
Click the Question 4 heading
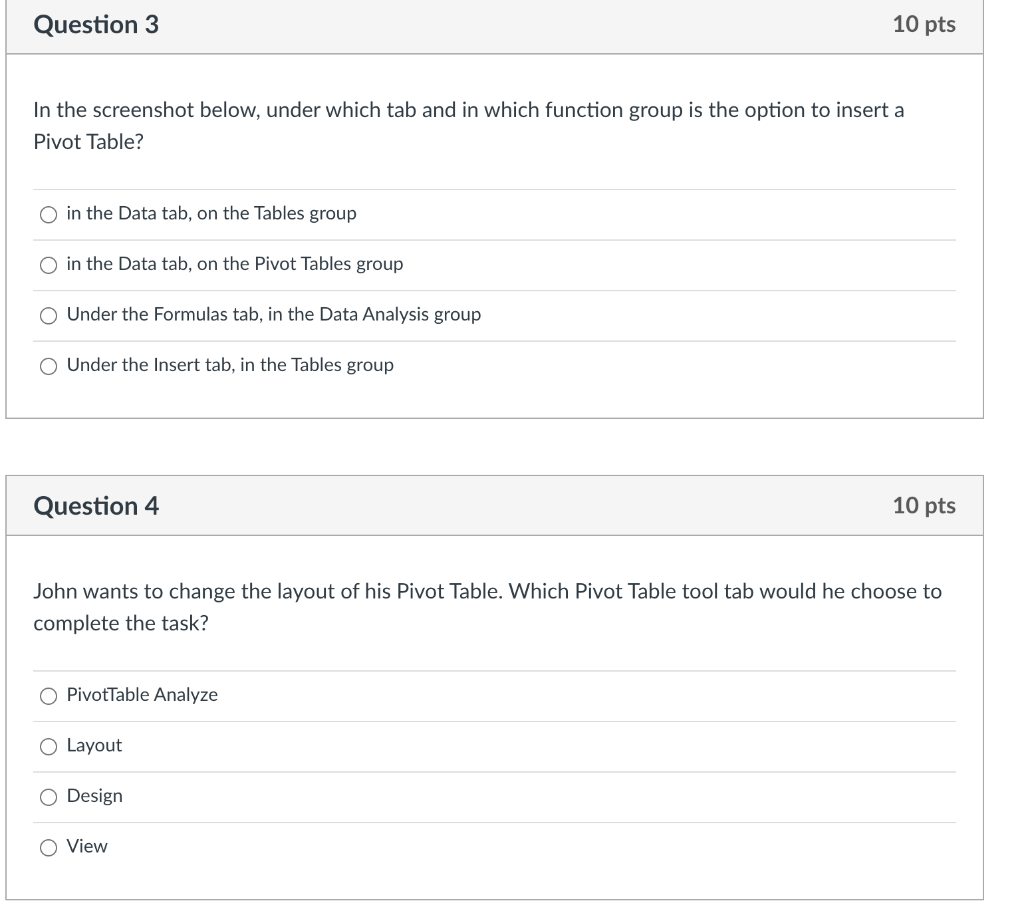pyautogui.click(x=96, y=506)
